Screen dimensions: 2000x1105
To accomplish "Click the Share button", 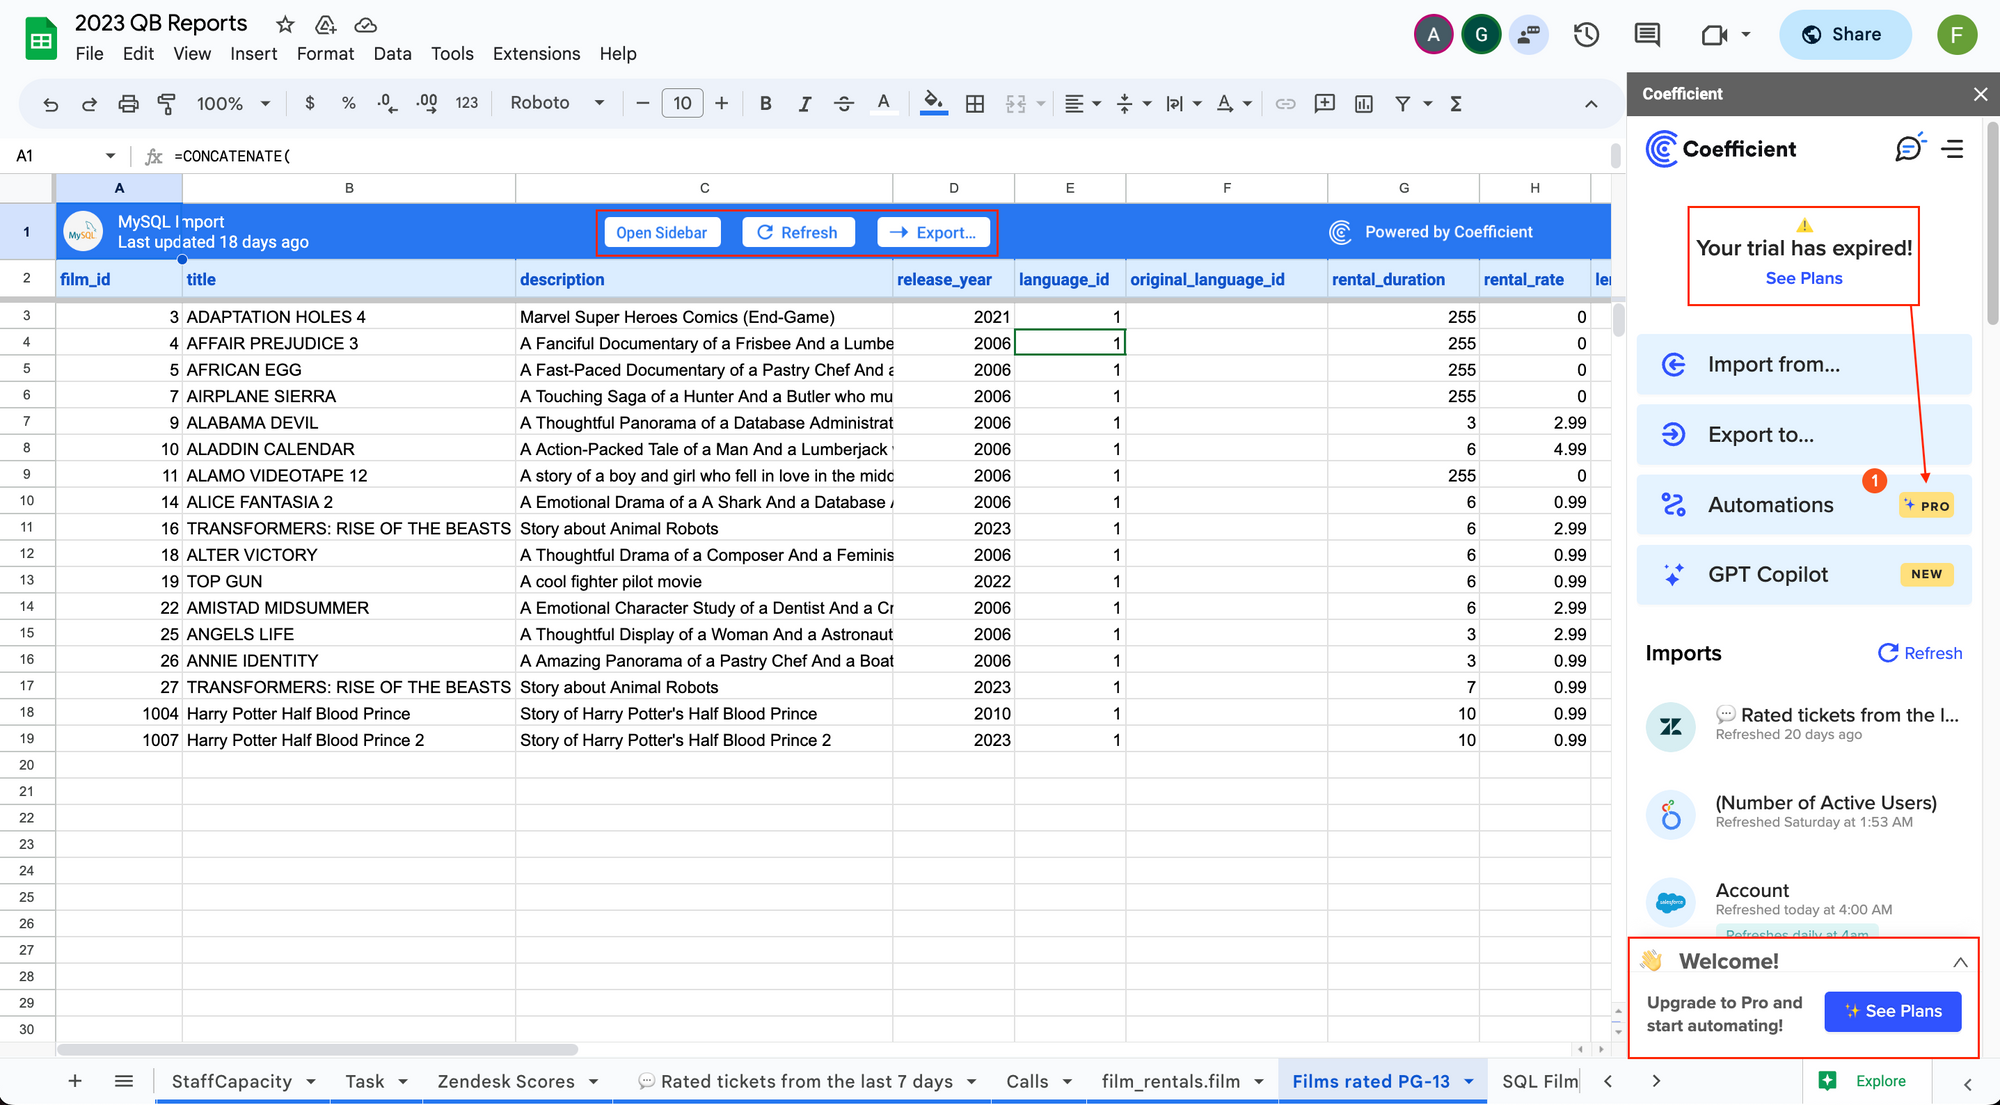I will pos(1845,35).
